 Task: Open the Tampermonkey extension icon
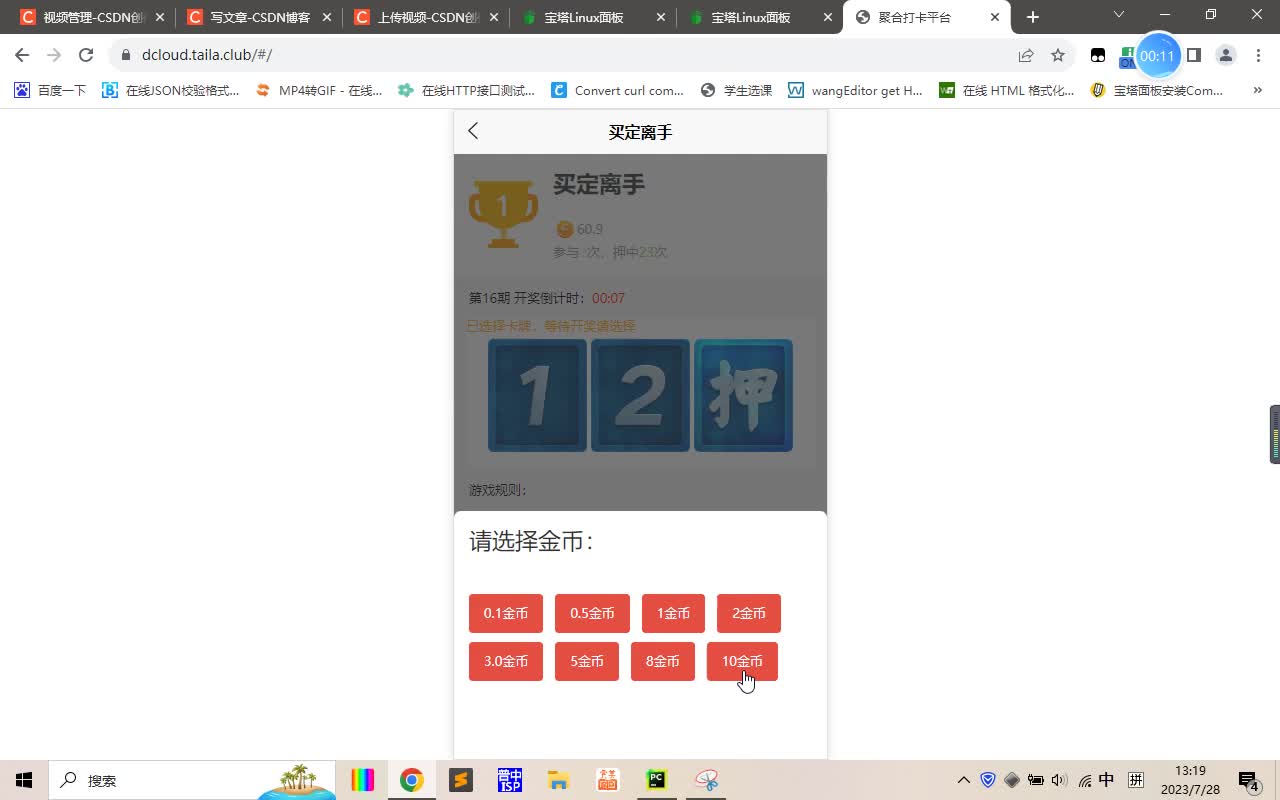click(1098, 55)
